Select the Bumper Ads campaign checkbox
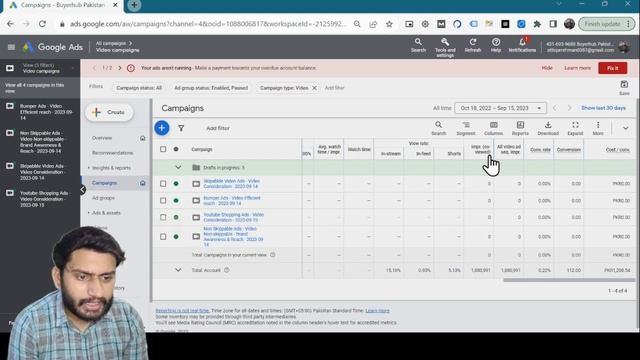Viewport: 640px width, 360px height. pyautogui.click(x=163, y=200)
